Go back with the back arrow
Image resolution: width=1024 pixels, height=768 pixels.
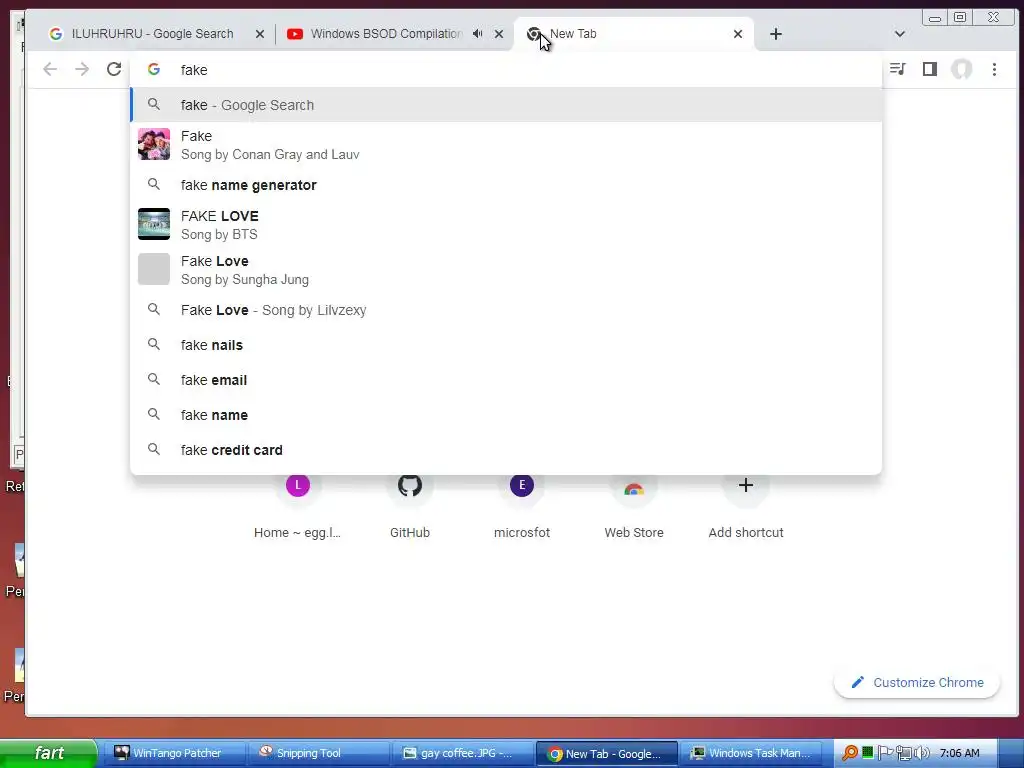tap(50, 69)
